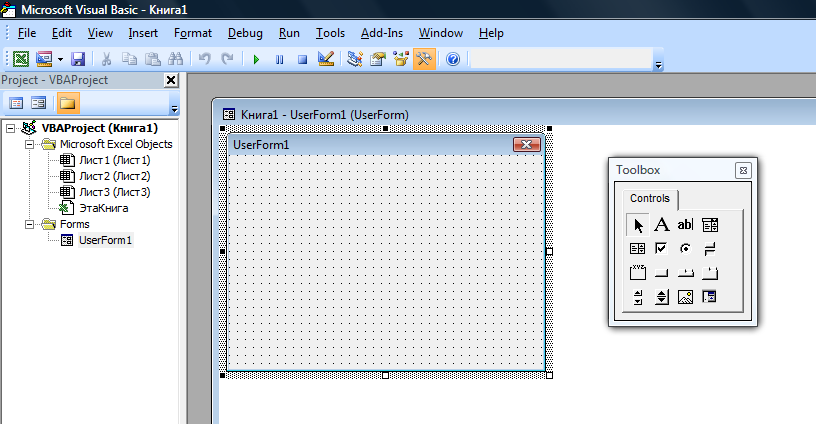Open the View menu
816x424 pixels.
point(100,33)
